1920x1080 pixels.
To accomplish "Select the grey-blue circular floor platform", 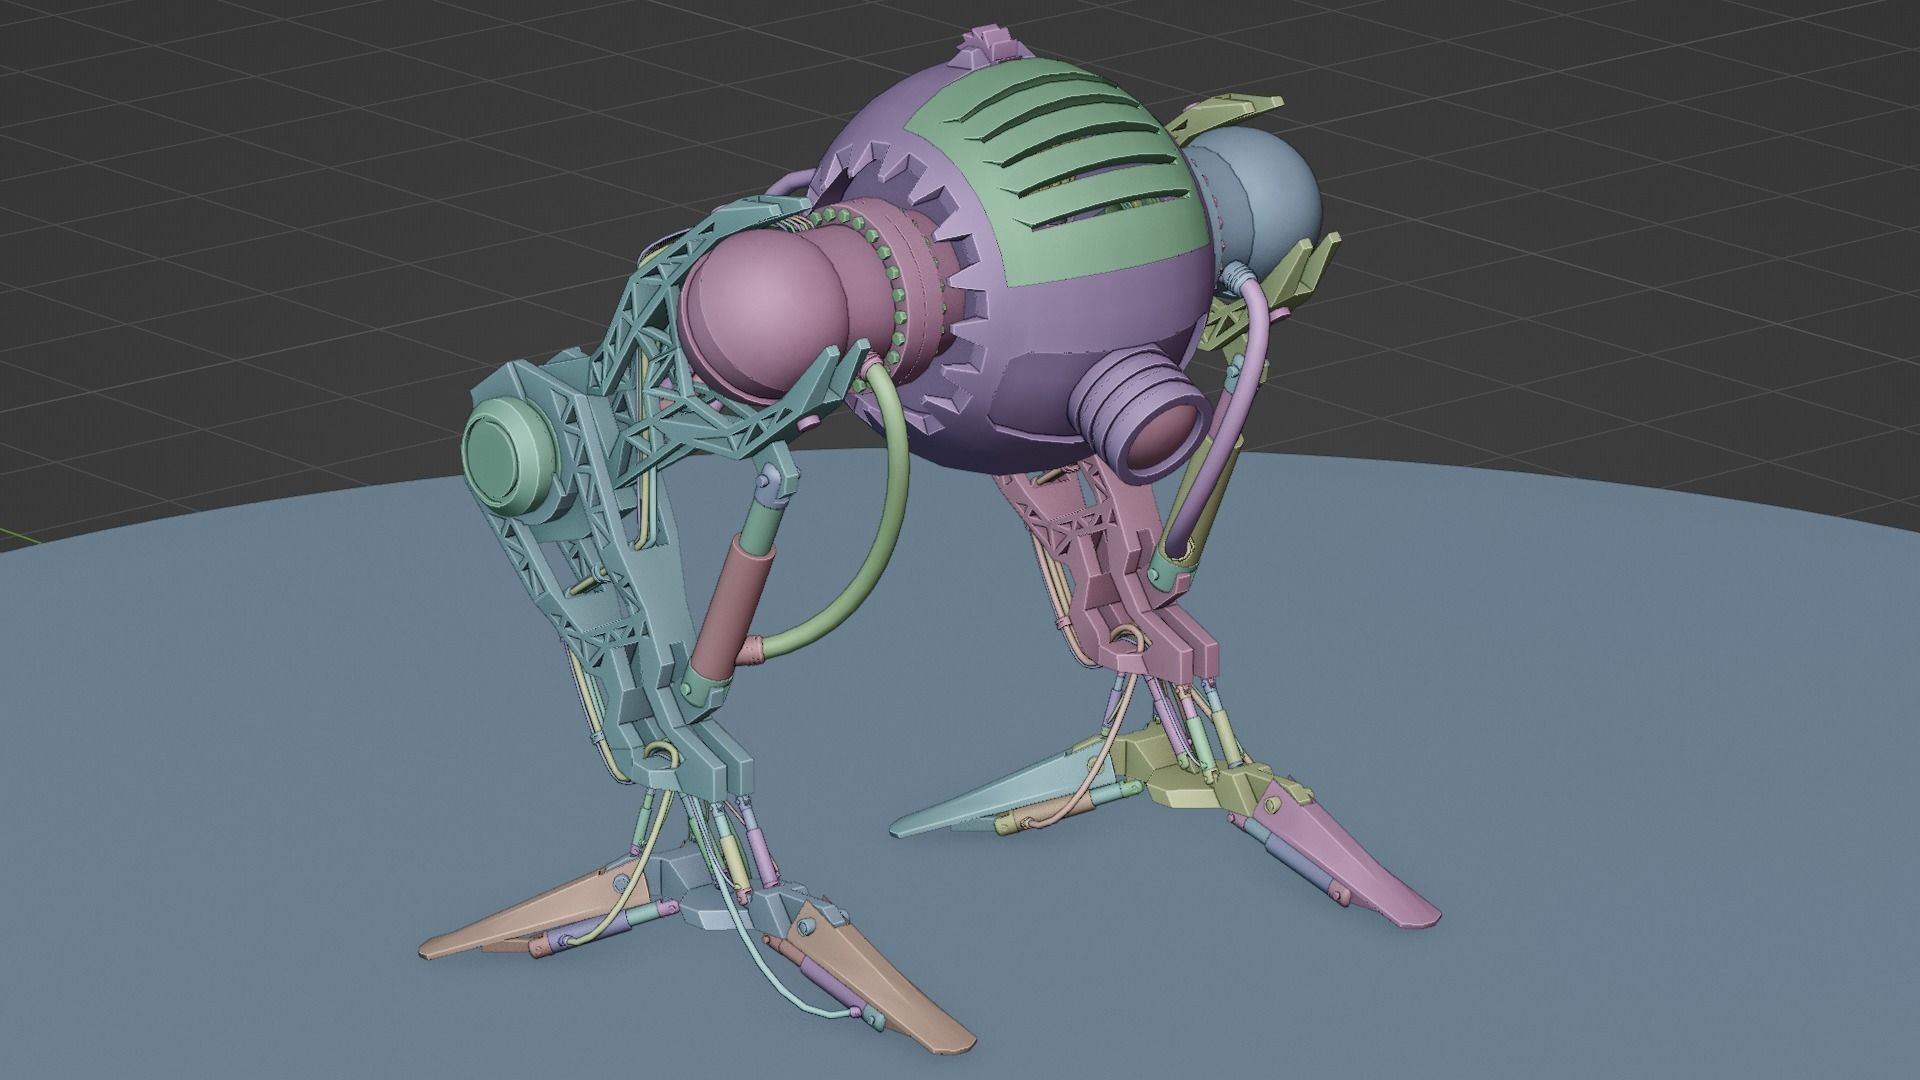I will (960, 765).
